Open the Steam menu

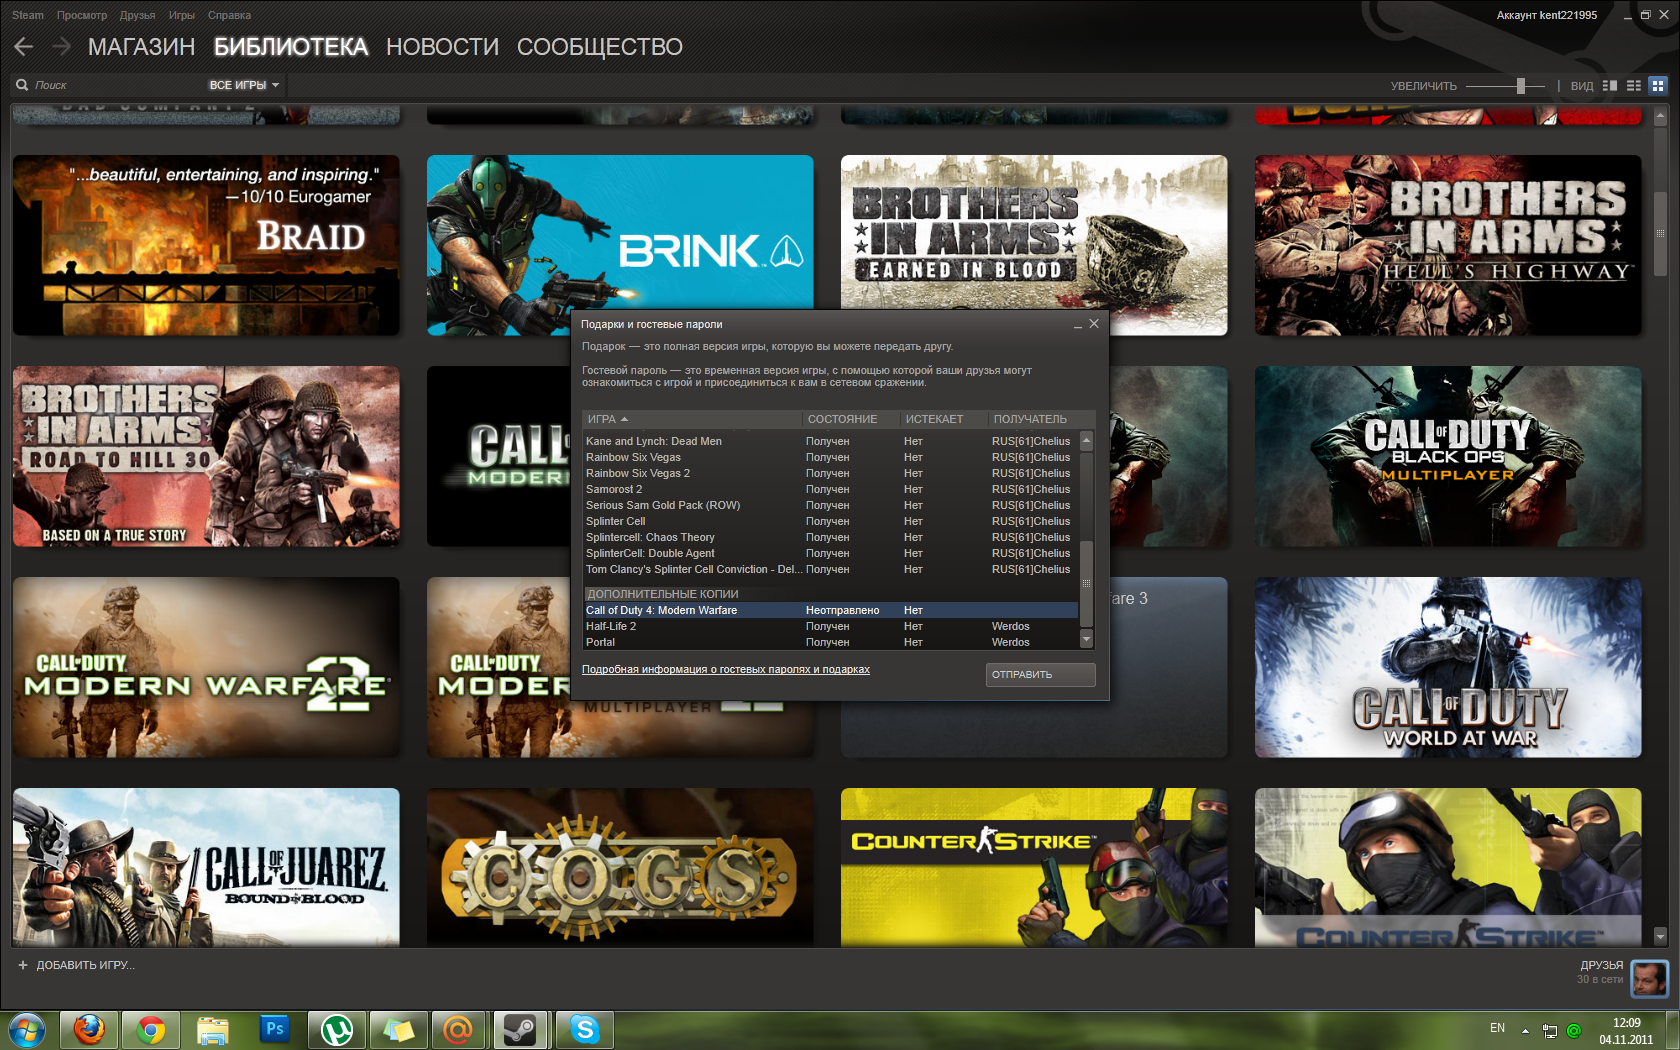click(x=28, y=15)
